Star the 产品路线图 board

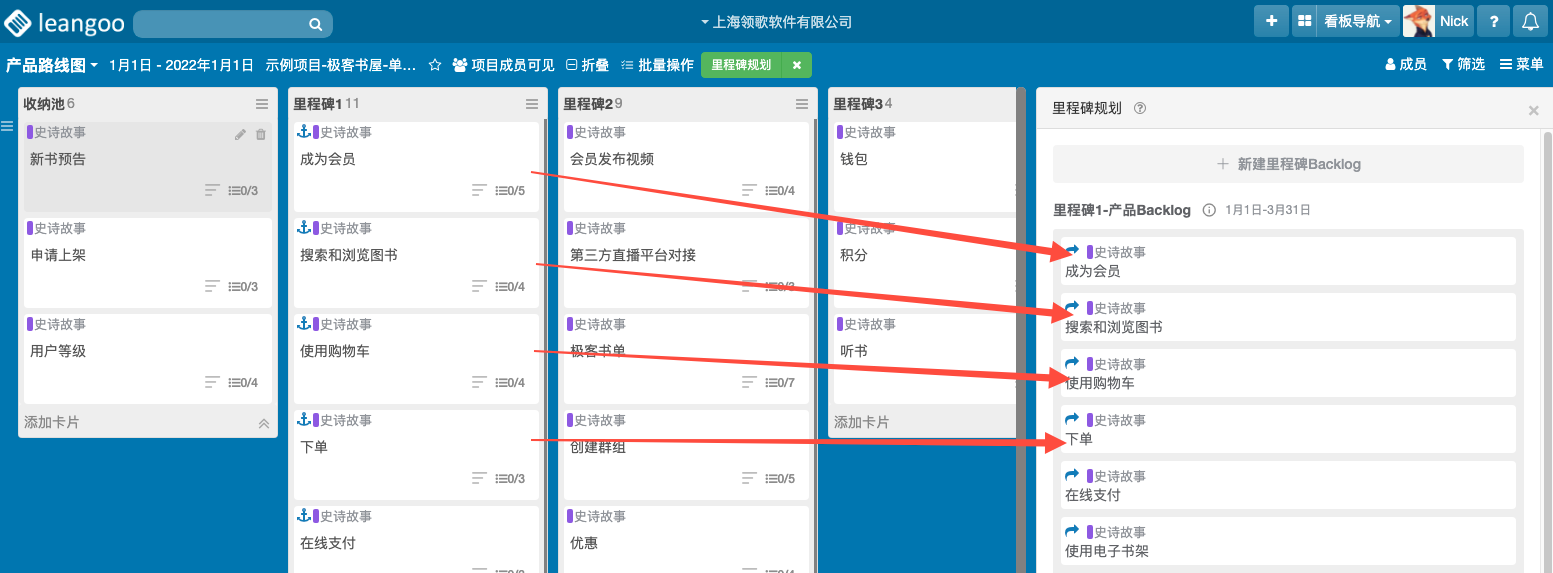pos(435,65)
